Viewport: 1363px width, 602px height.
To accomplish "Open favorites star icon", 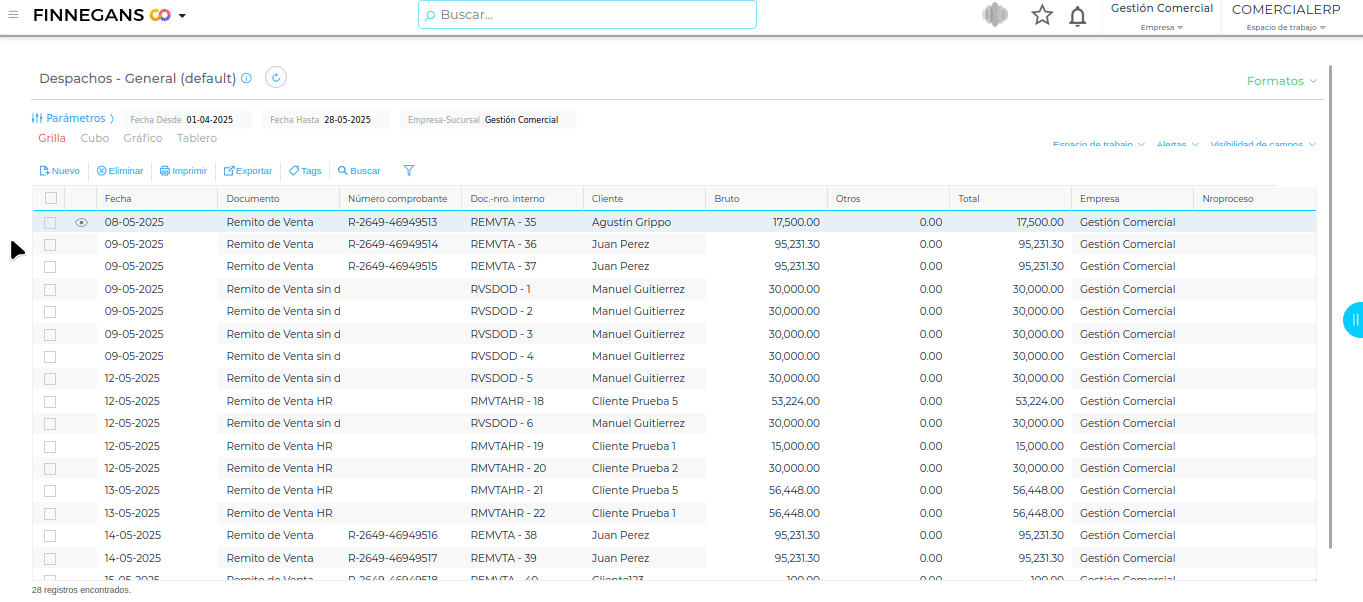I will tap(1042, 15).
